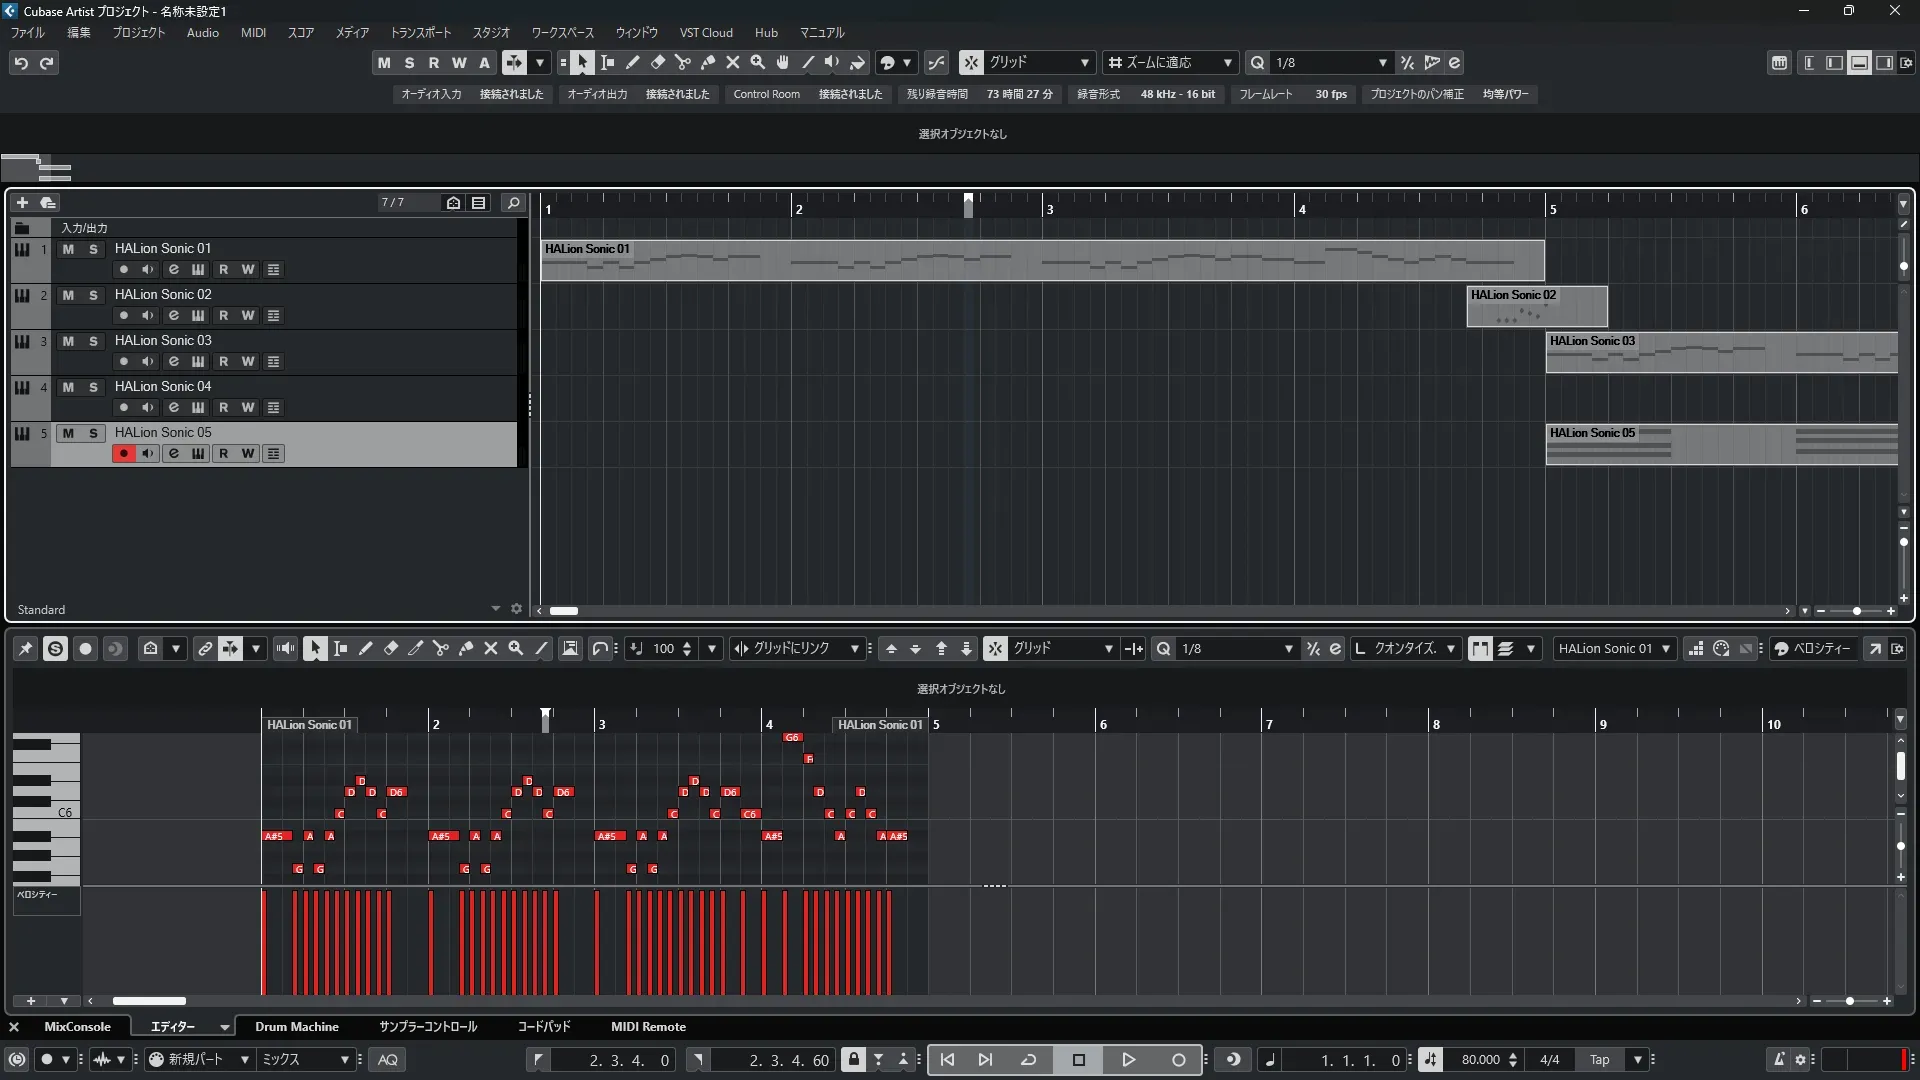Click the Undo arrow icon
Screen dimensions: 1920x1080
[21, 63]
